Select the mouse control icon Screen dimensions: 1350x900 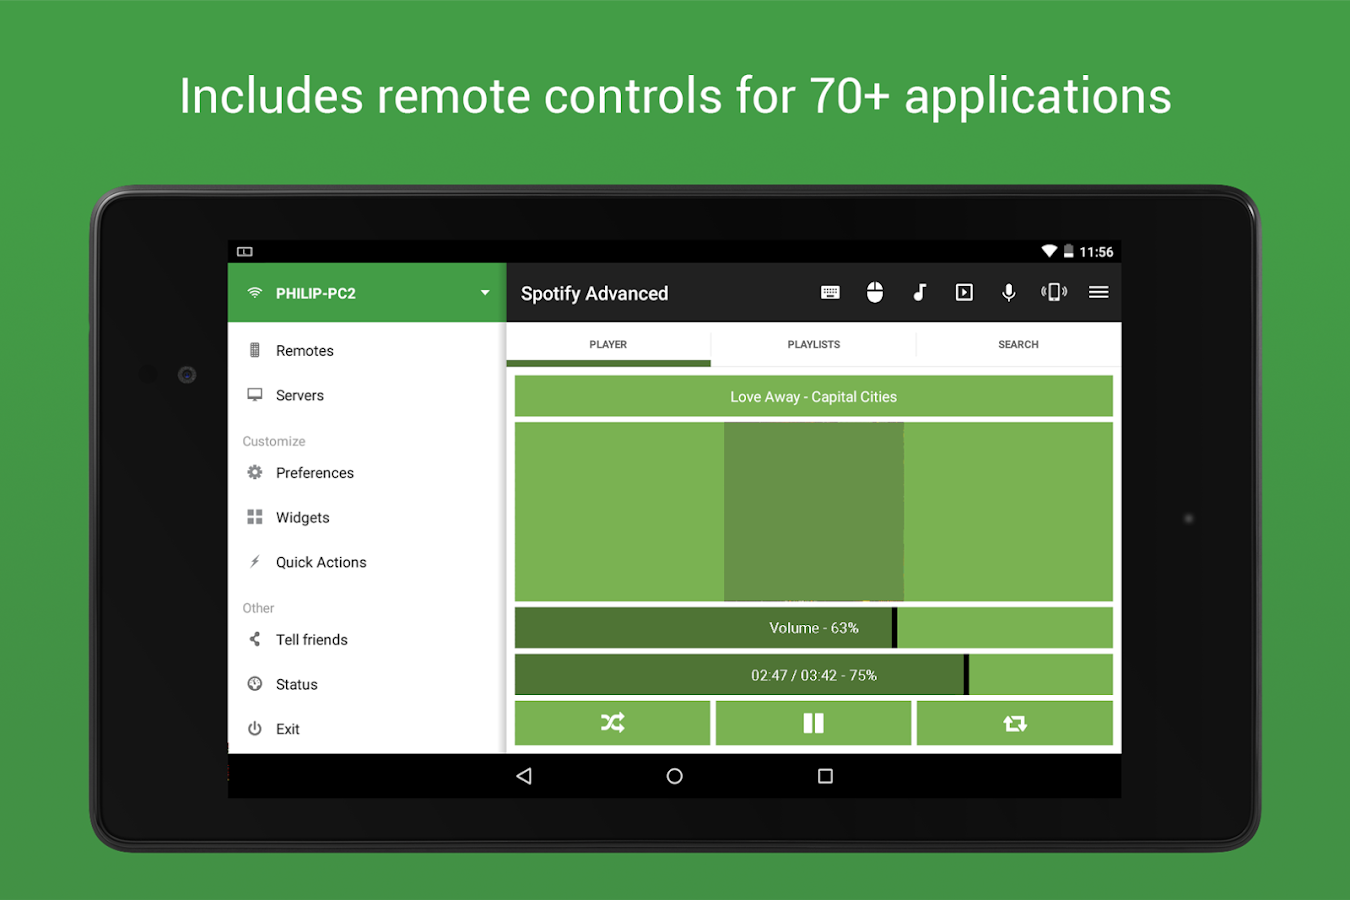point(875,292)
